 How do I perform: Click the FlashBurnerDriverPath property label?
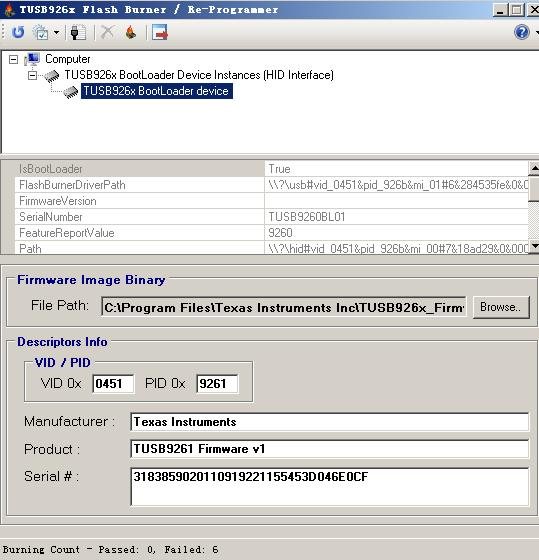[x=72, y=185]
